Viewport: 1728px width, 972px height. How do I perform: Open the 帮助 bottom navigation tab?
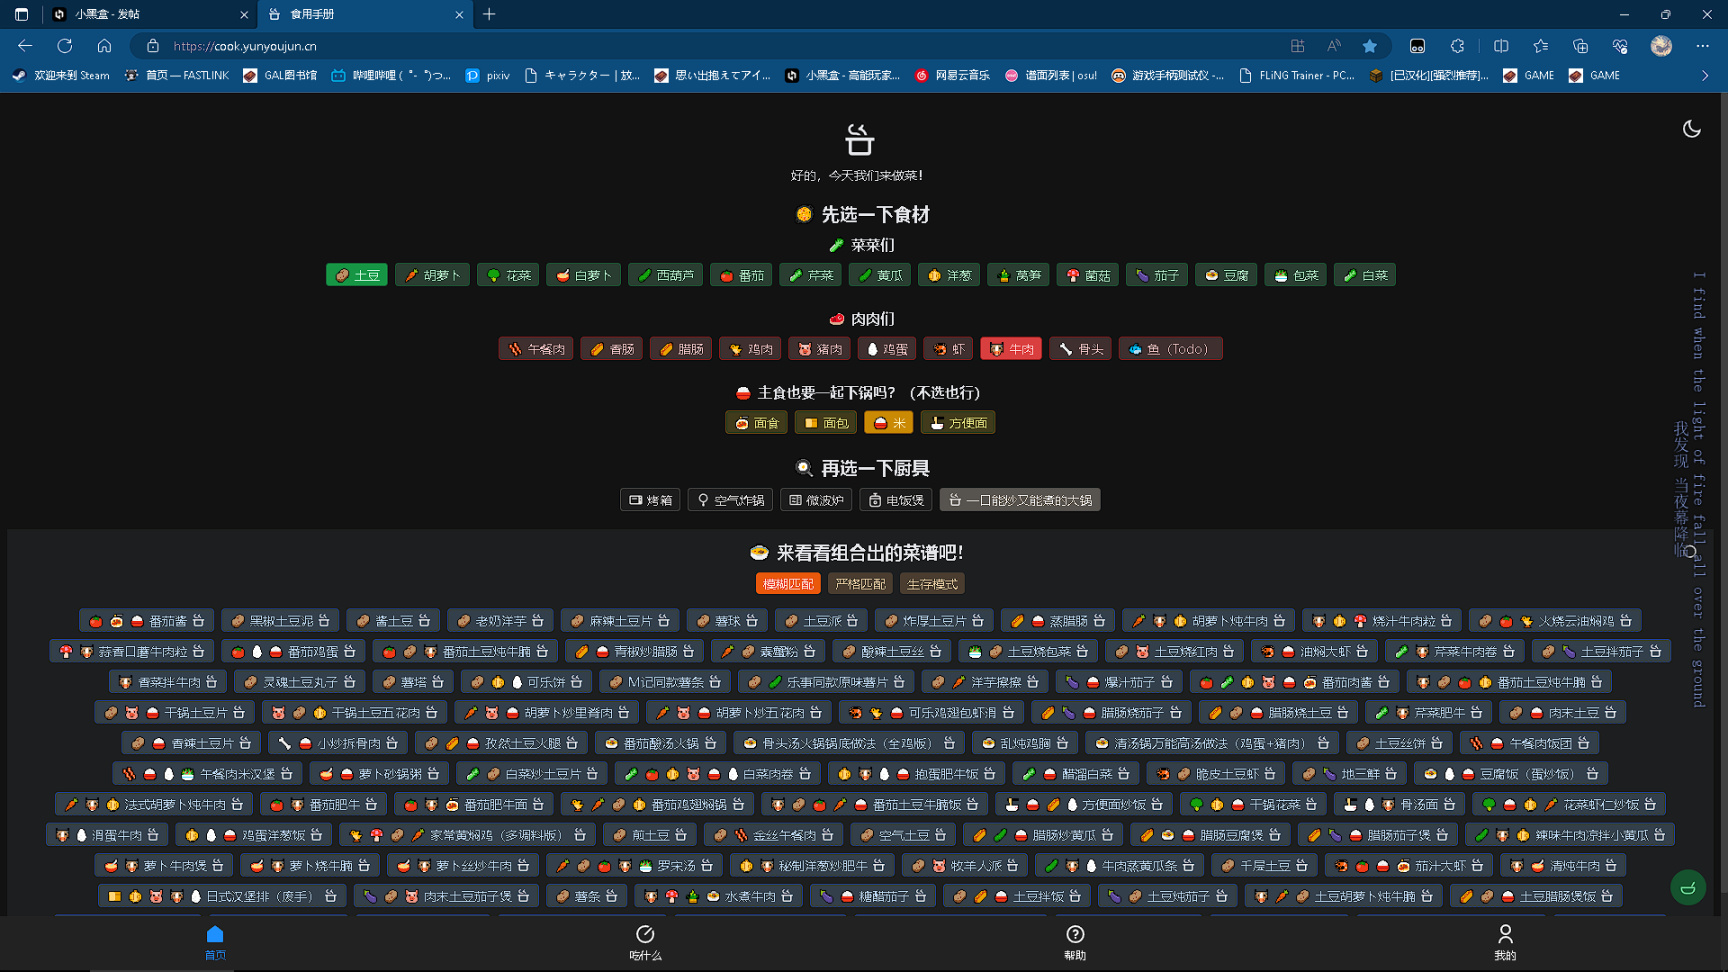point(1075,942)
